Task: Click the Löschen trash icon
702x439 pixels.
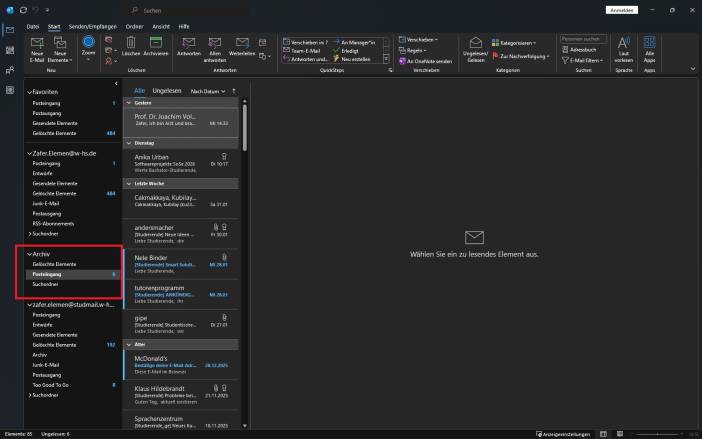Action: pos(130,43)
